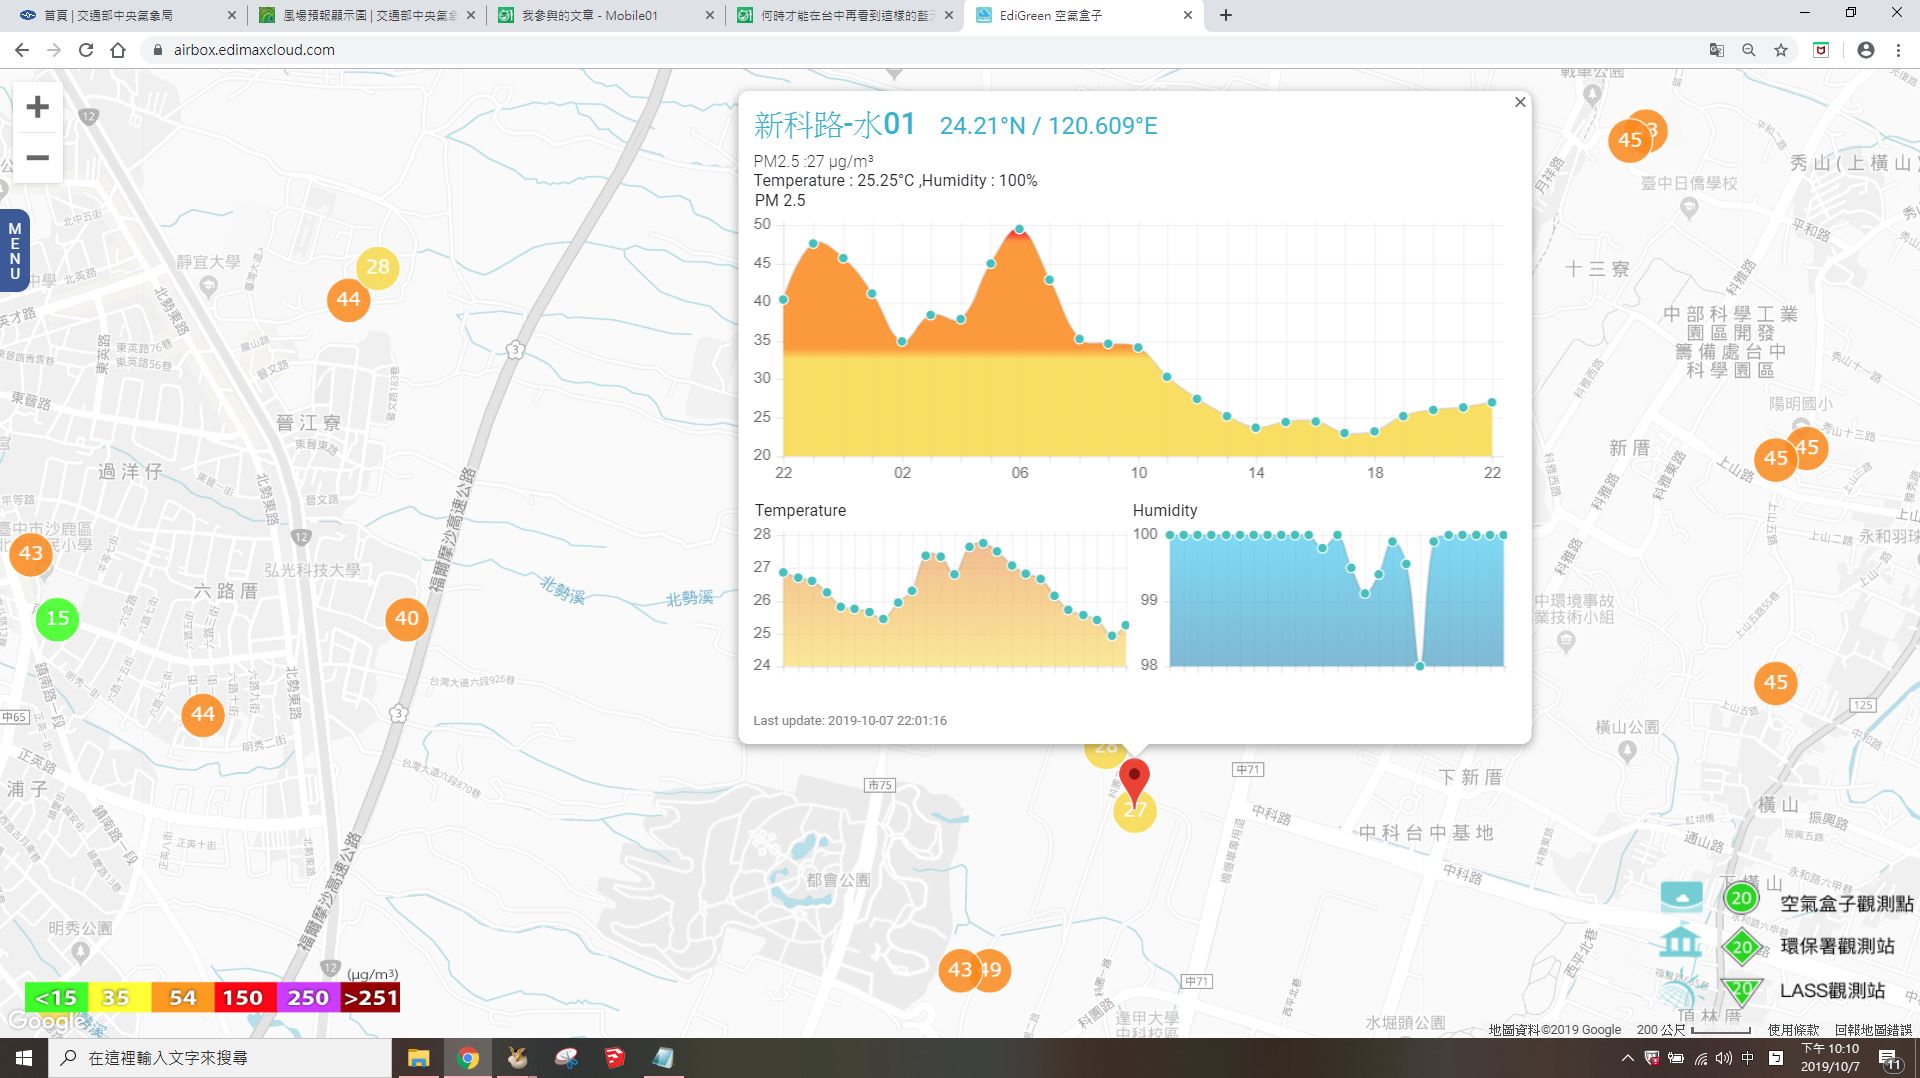Switch to 何時才能在台中再看到 tab
The height and width of the screenshot is (1078, 1920).
click(x=845, y=15)
